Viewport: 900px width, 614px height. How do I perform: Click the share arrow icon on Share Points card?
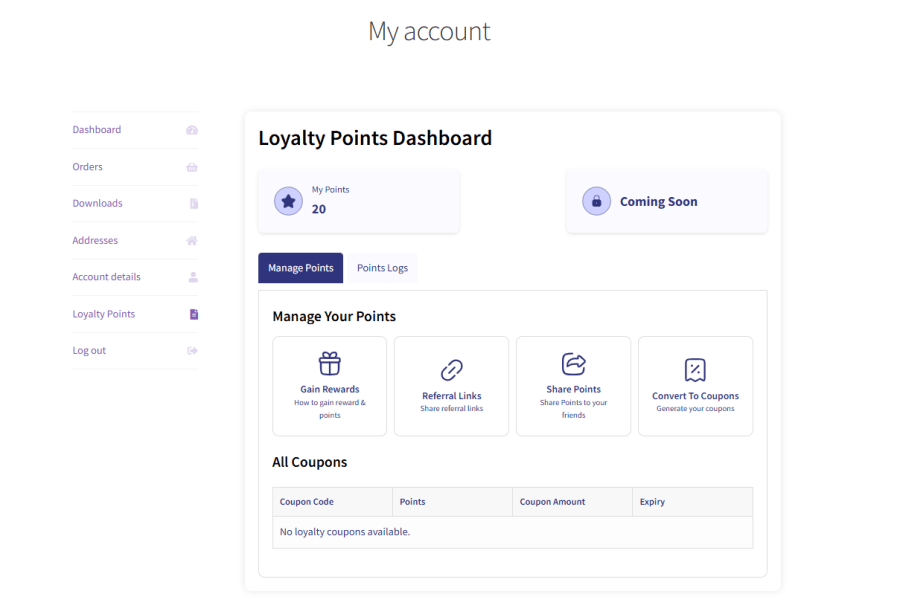(x=574, y=364)
